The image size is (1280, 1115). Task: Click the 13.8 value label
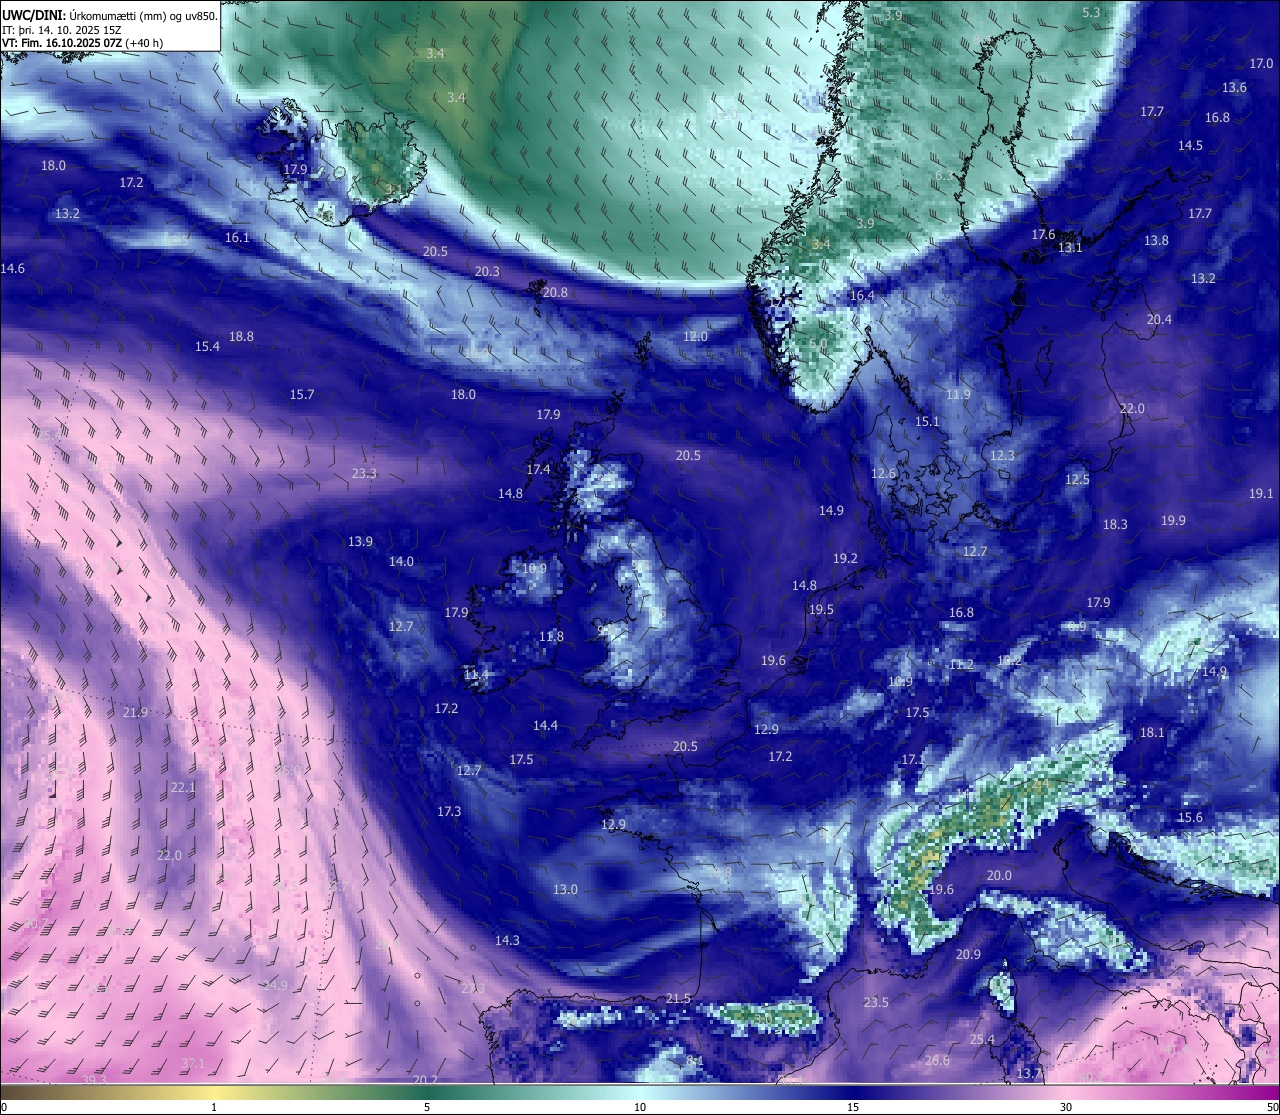point(1156,240)
